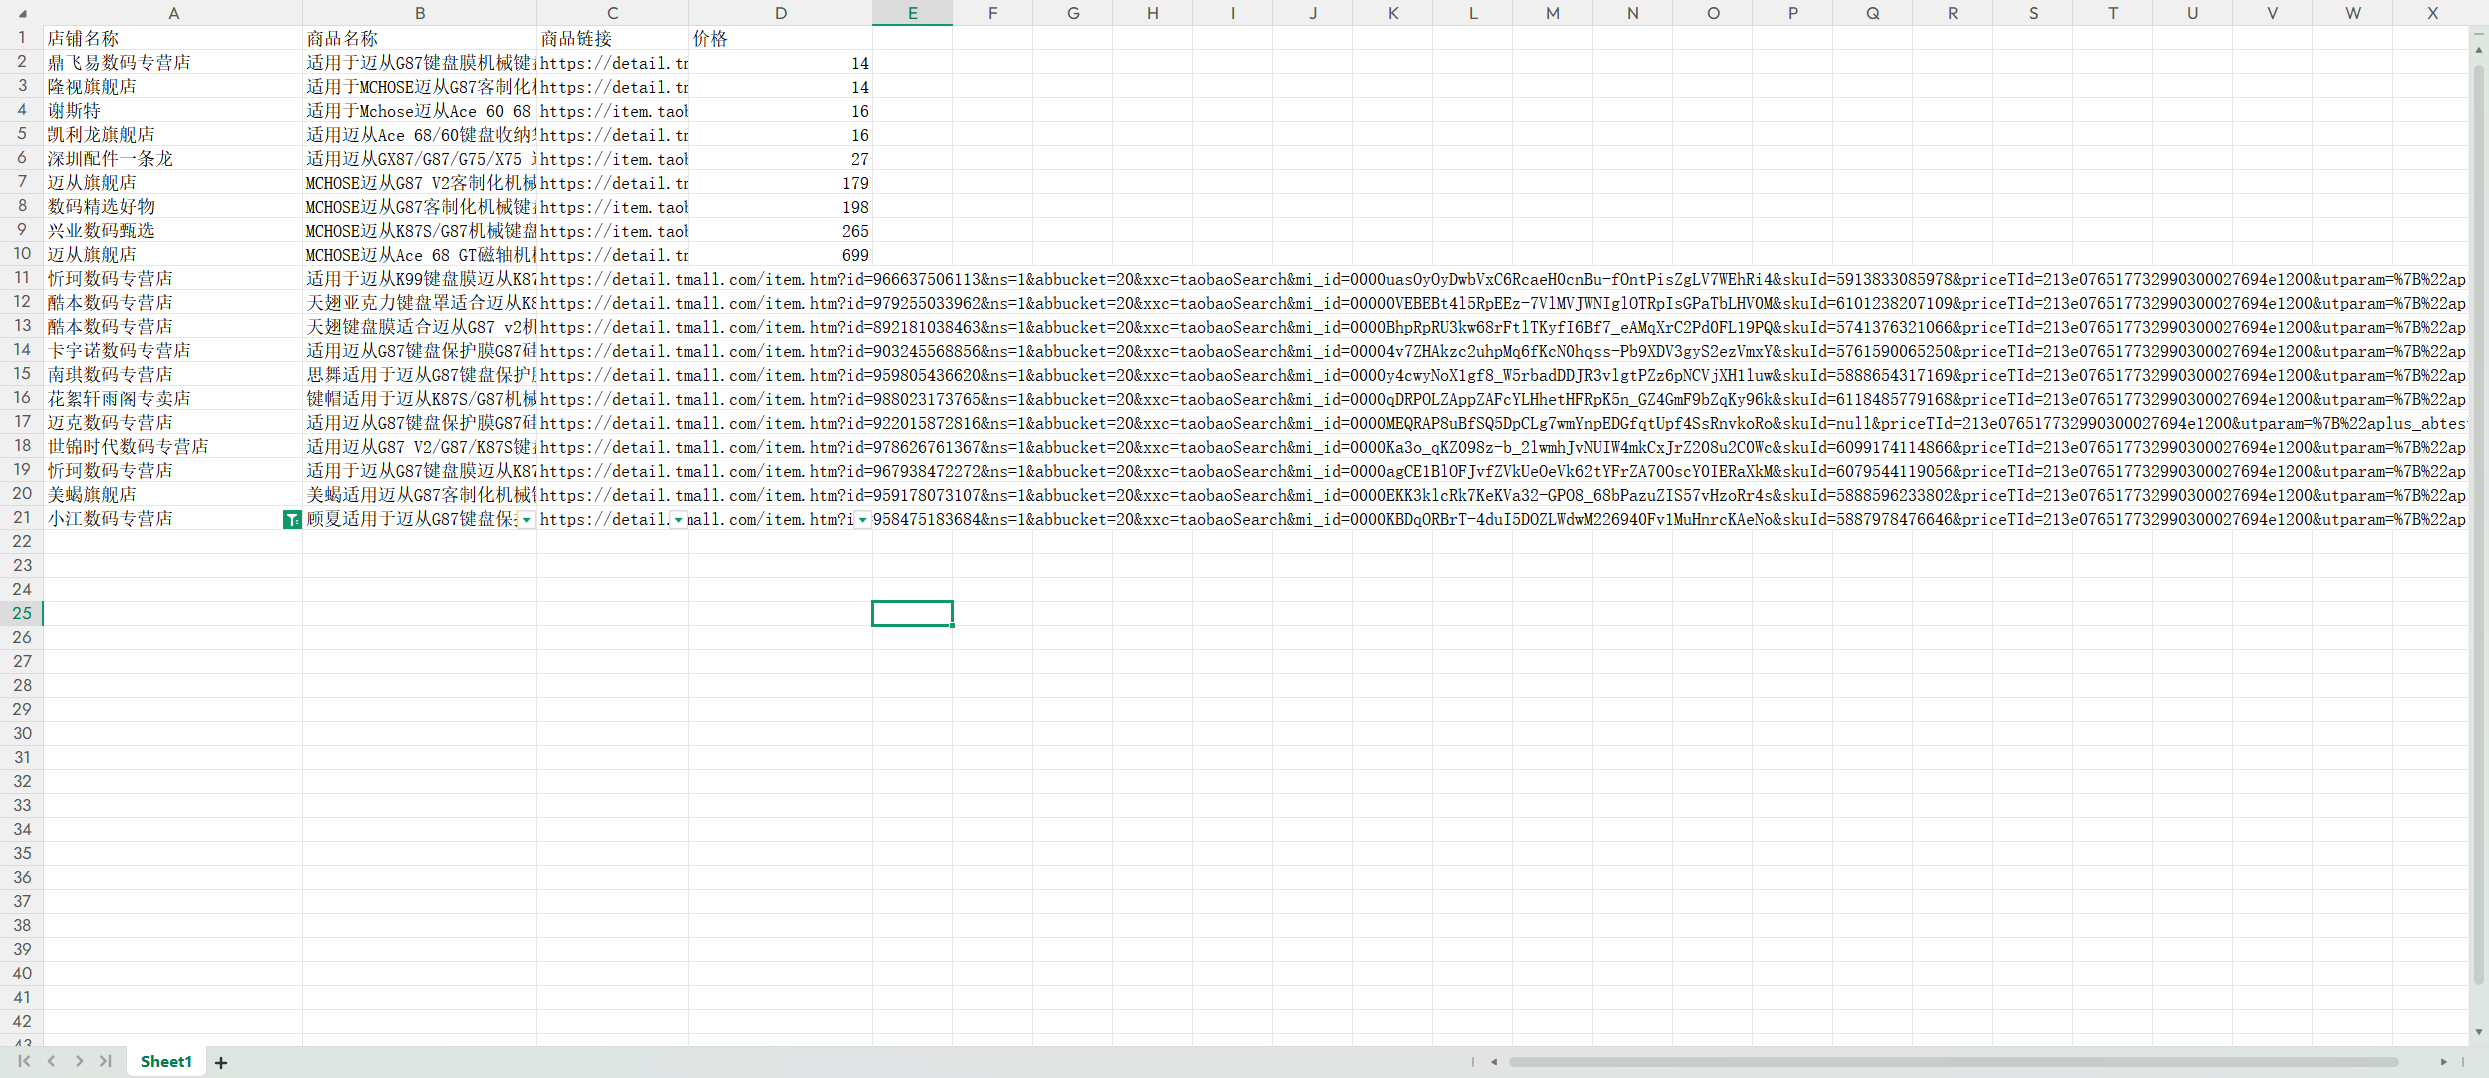
Task: Switch to the Sheet1 tab
Action: (166, 1061)
